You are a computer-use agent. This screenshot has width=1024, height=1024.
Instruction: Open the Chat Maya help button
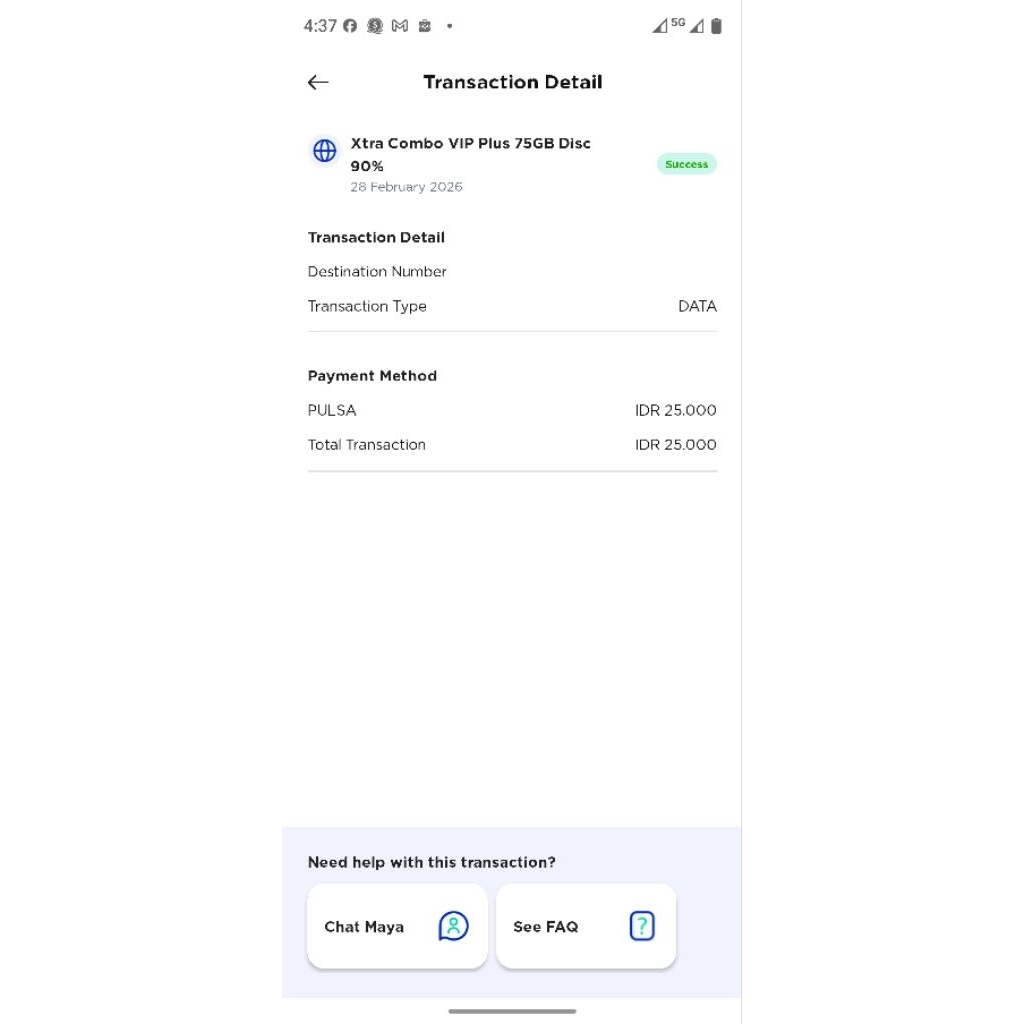(x=397, y=926)
